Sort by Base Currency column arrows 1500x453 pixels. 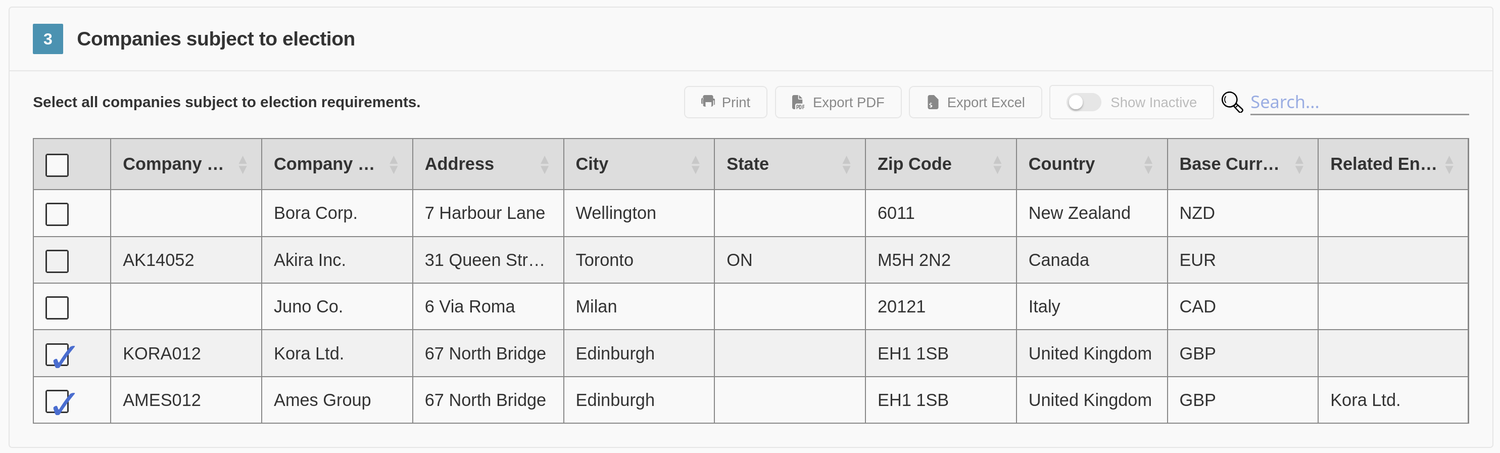pos(1299,165)
